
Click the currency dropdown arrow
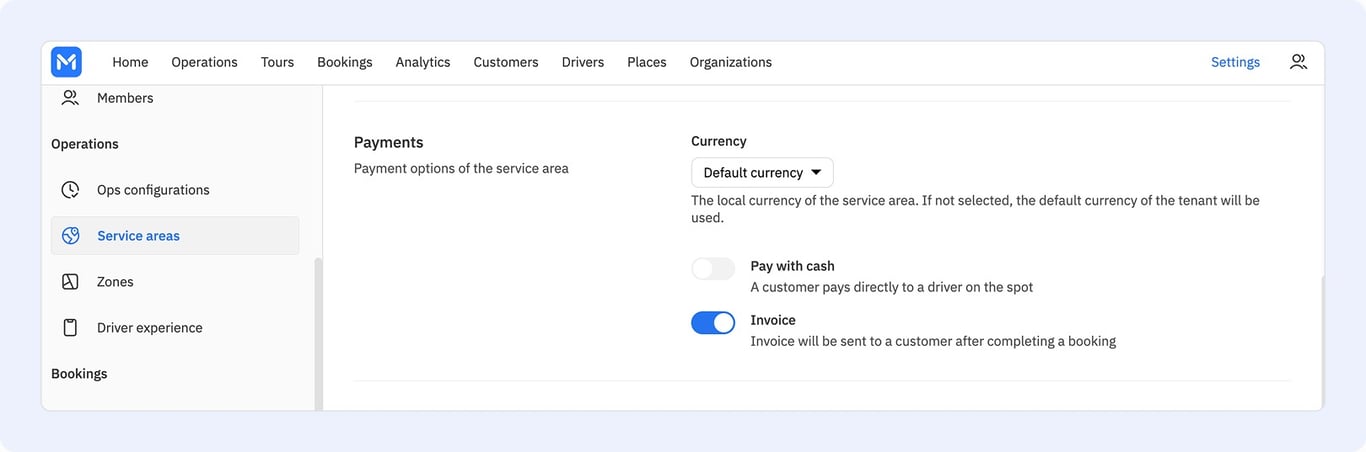[816, 173]
